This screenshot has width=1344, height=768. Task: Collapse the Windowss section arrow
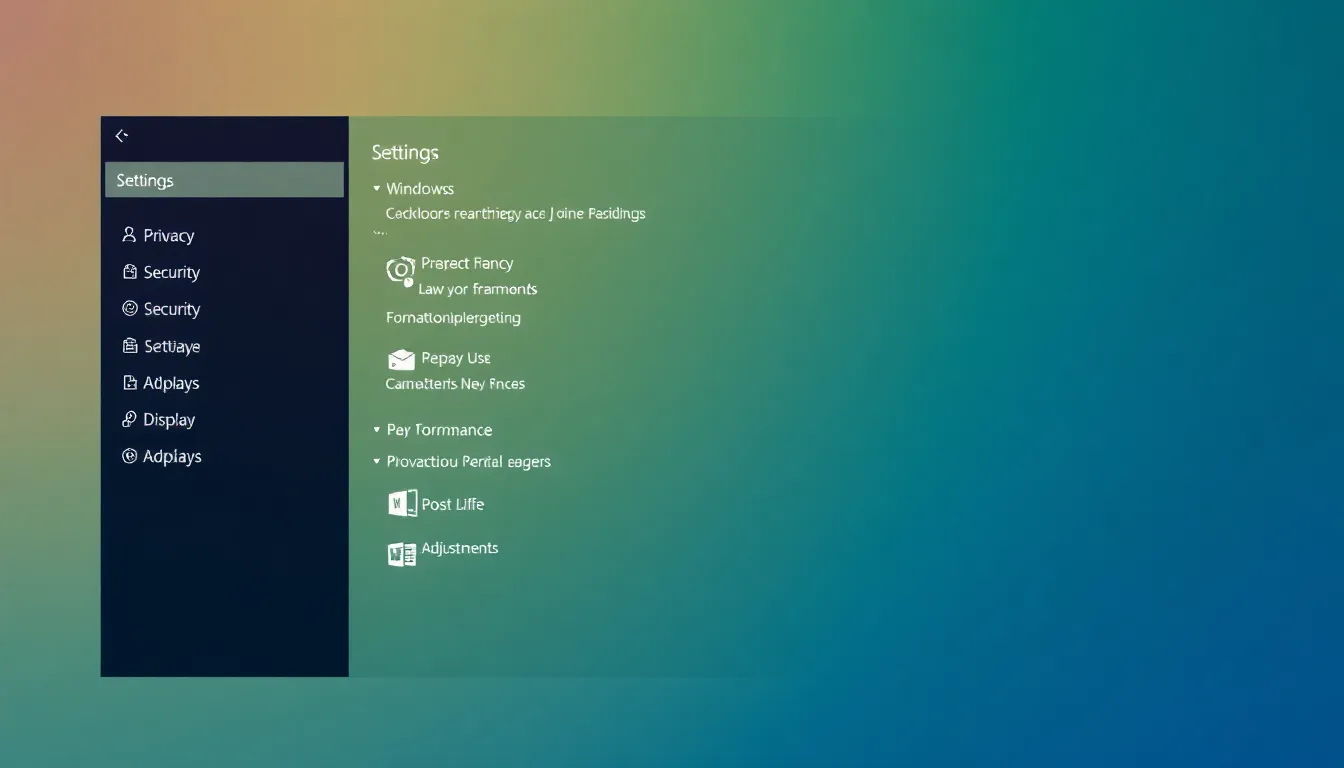pos(377,189)
